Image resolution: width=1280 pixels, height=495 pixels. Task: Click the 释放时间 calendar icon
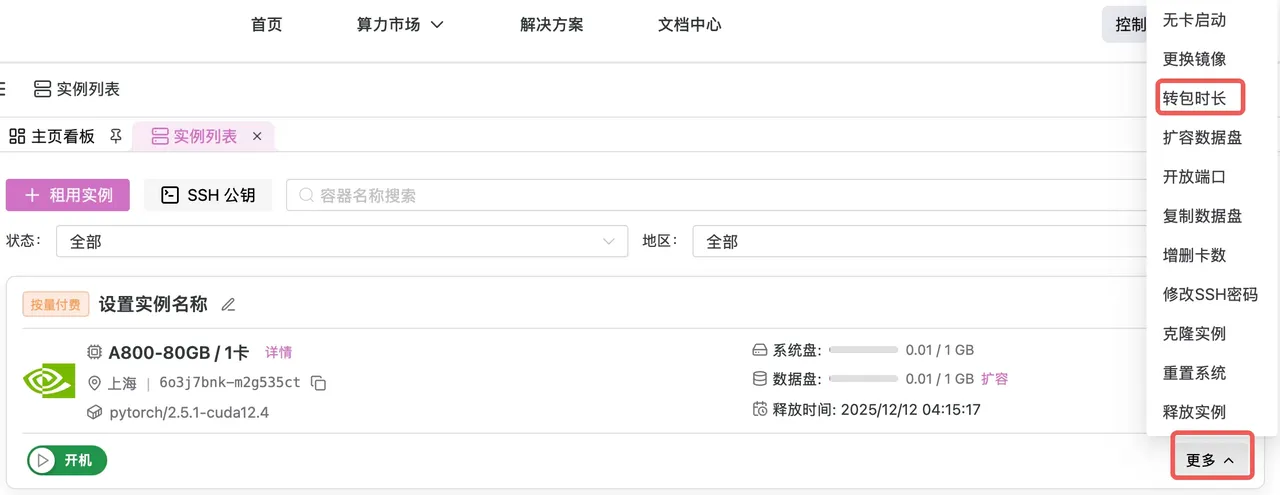point(760,409)
